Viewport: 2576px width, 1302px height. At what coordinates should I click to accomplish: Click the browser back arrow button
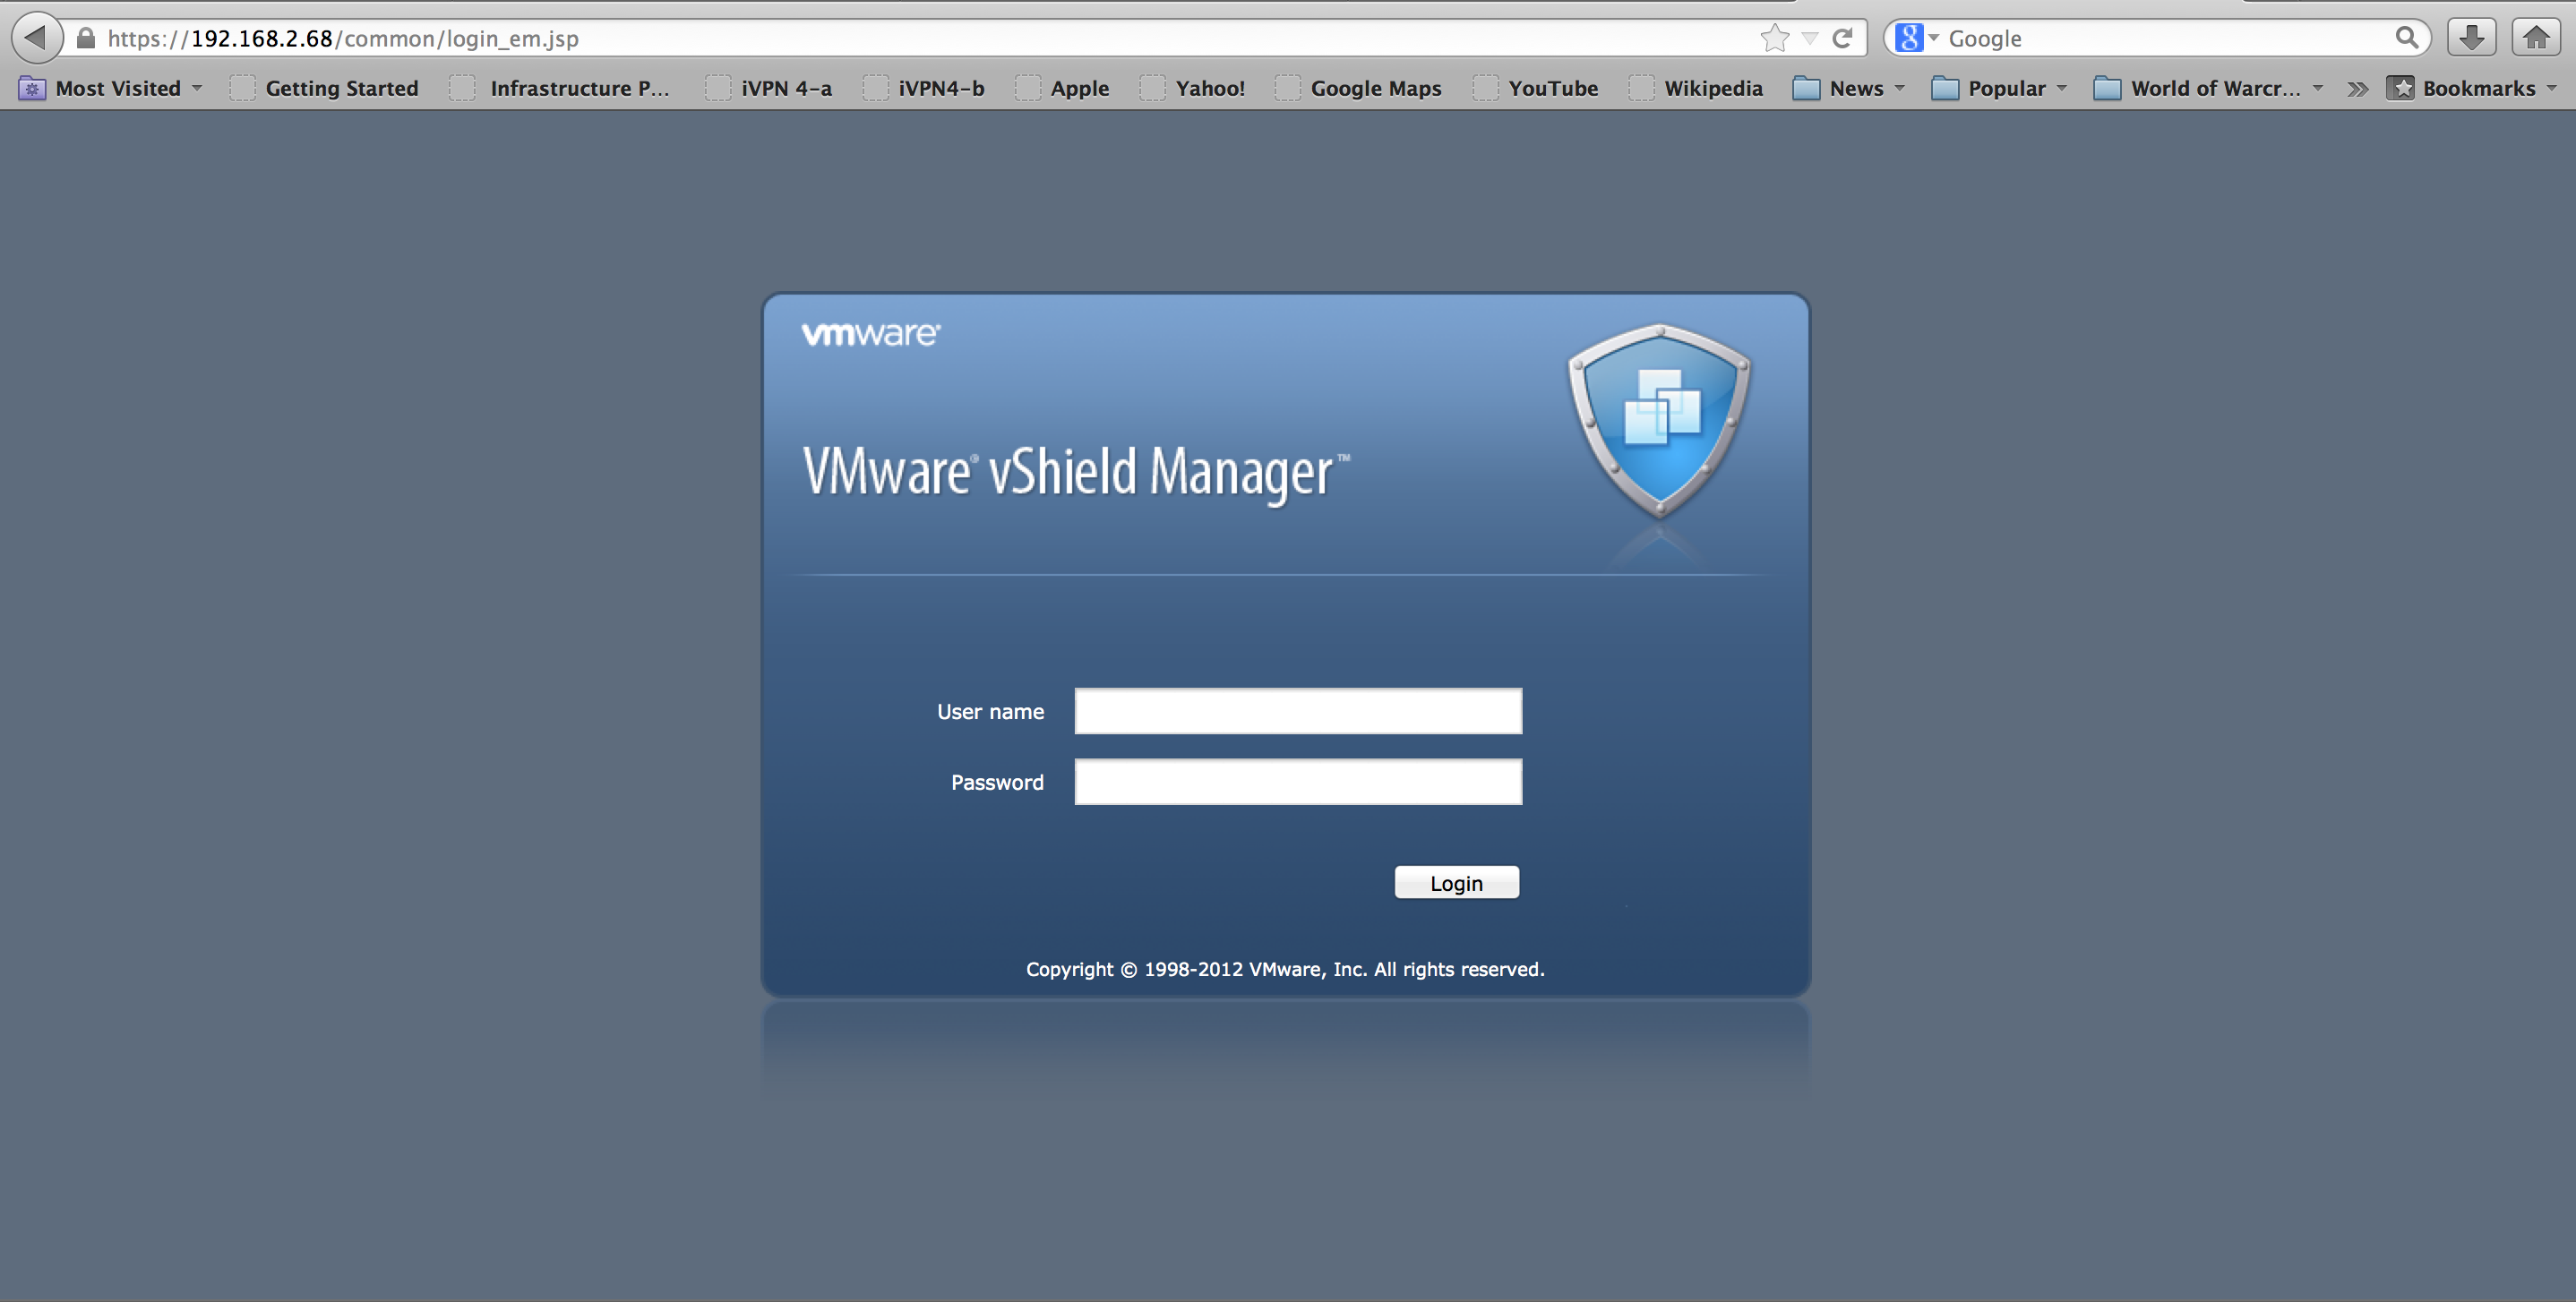[36, 38]
